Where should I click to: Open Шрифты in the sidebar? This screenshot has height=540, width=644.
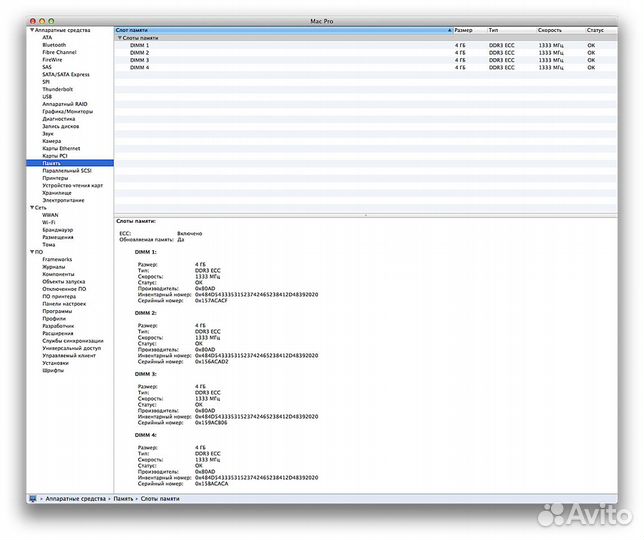53,370
